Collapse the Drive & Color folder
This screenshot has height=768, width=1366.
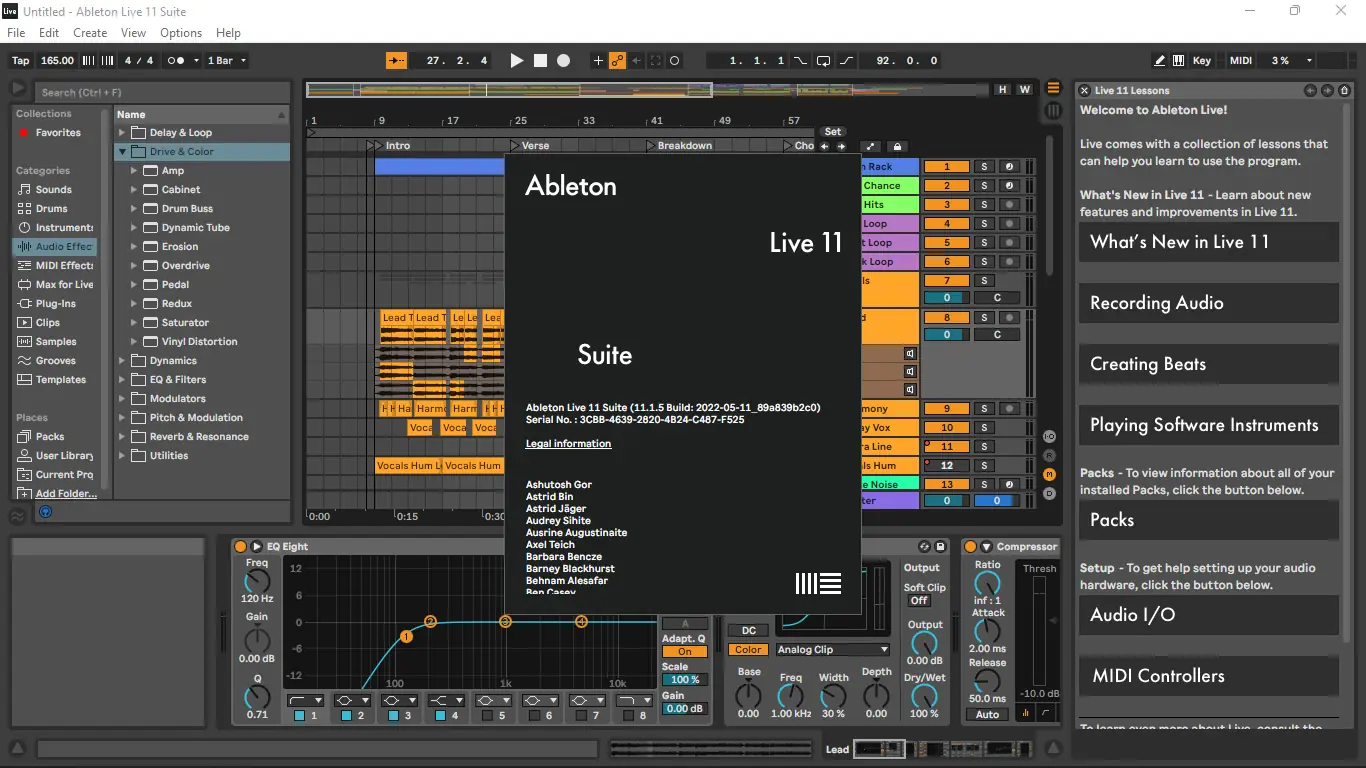122,152
